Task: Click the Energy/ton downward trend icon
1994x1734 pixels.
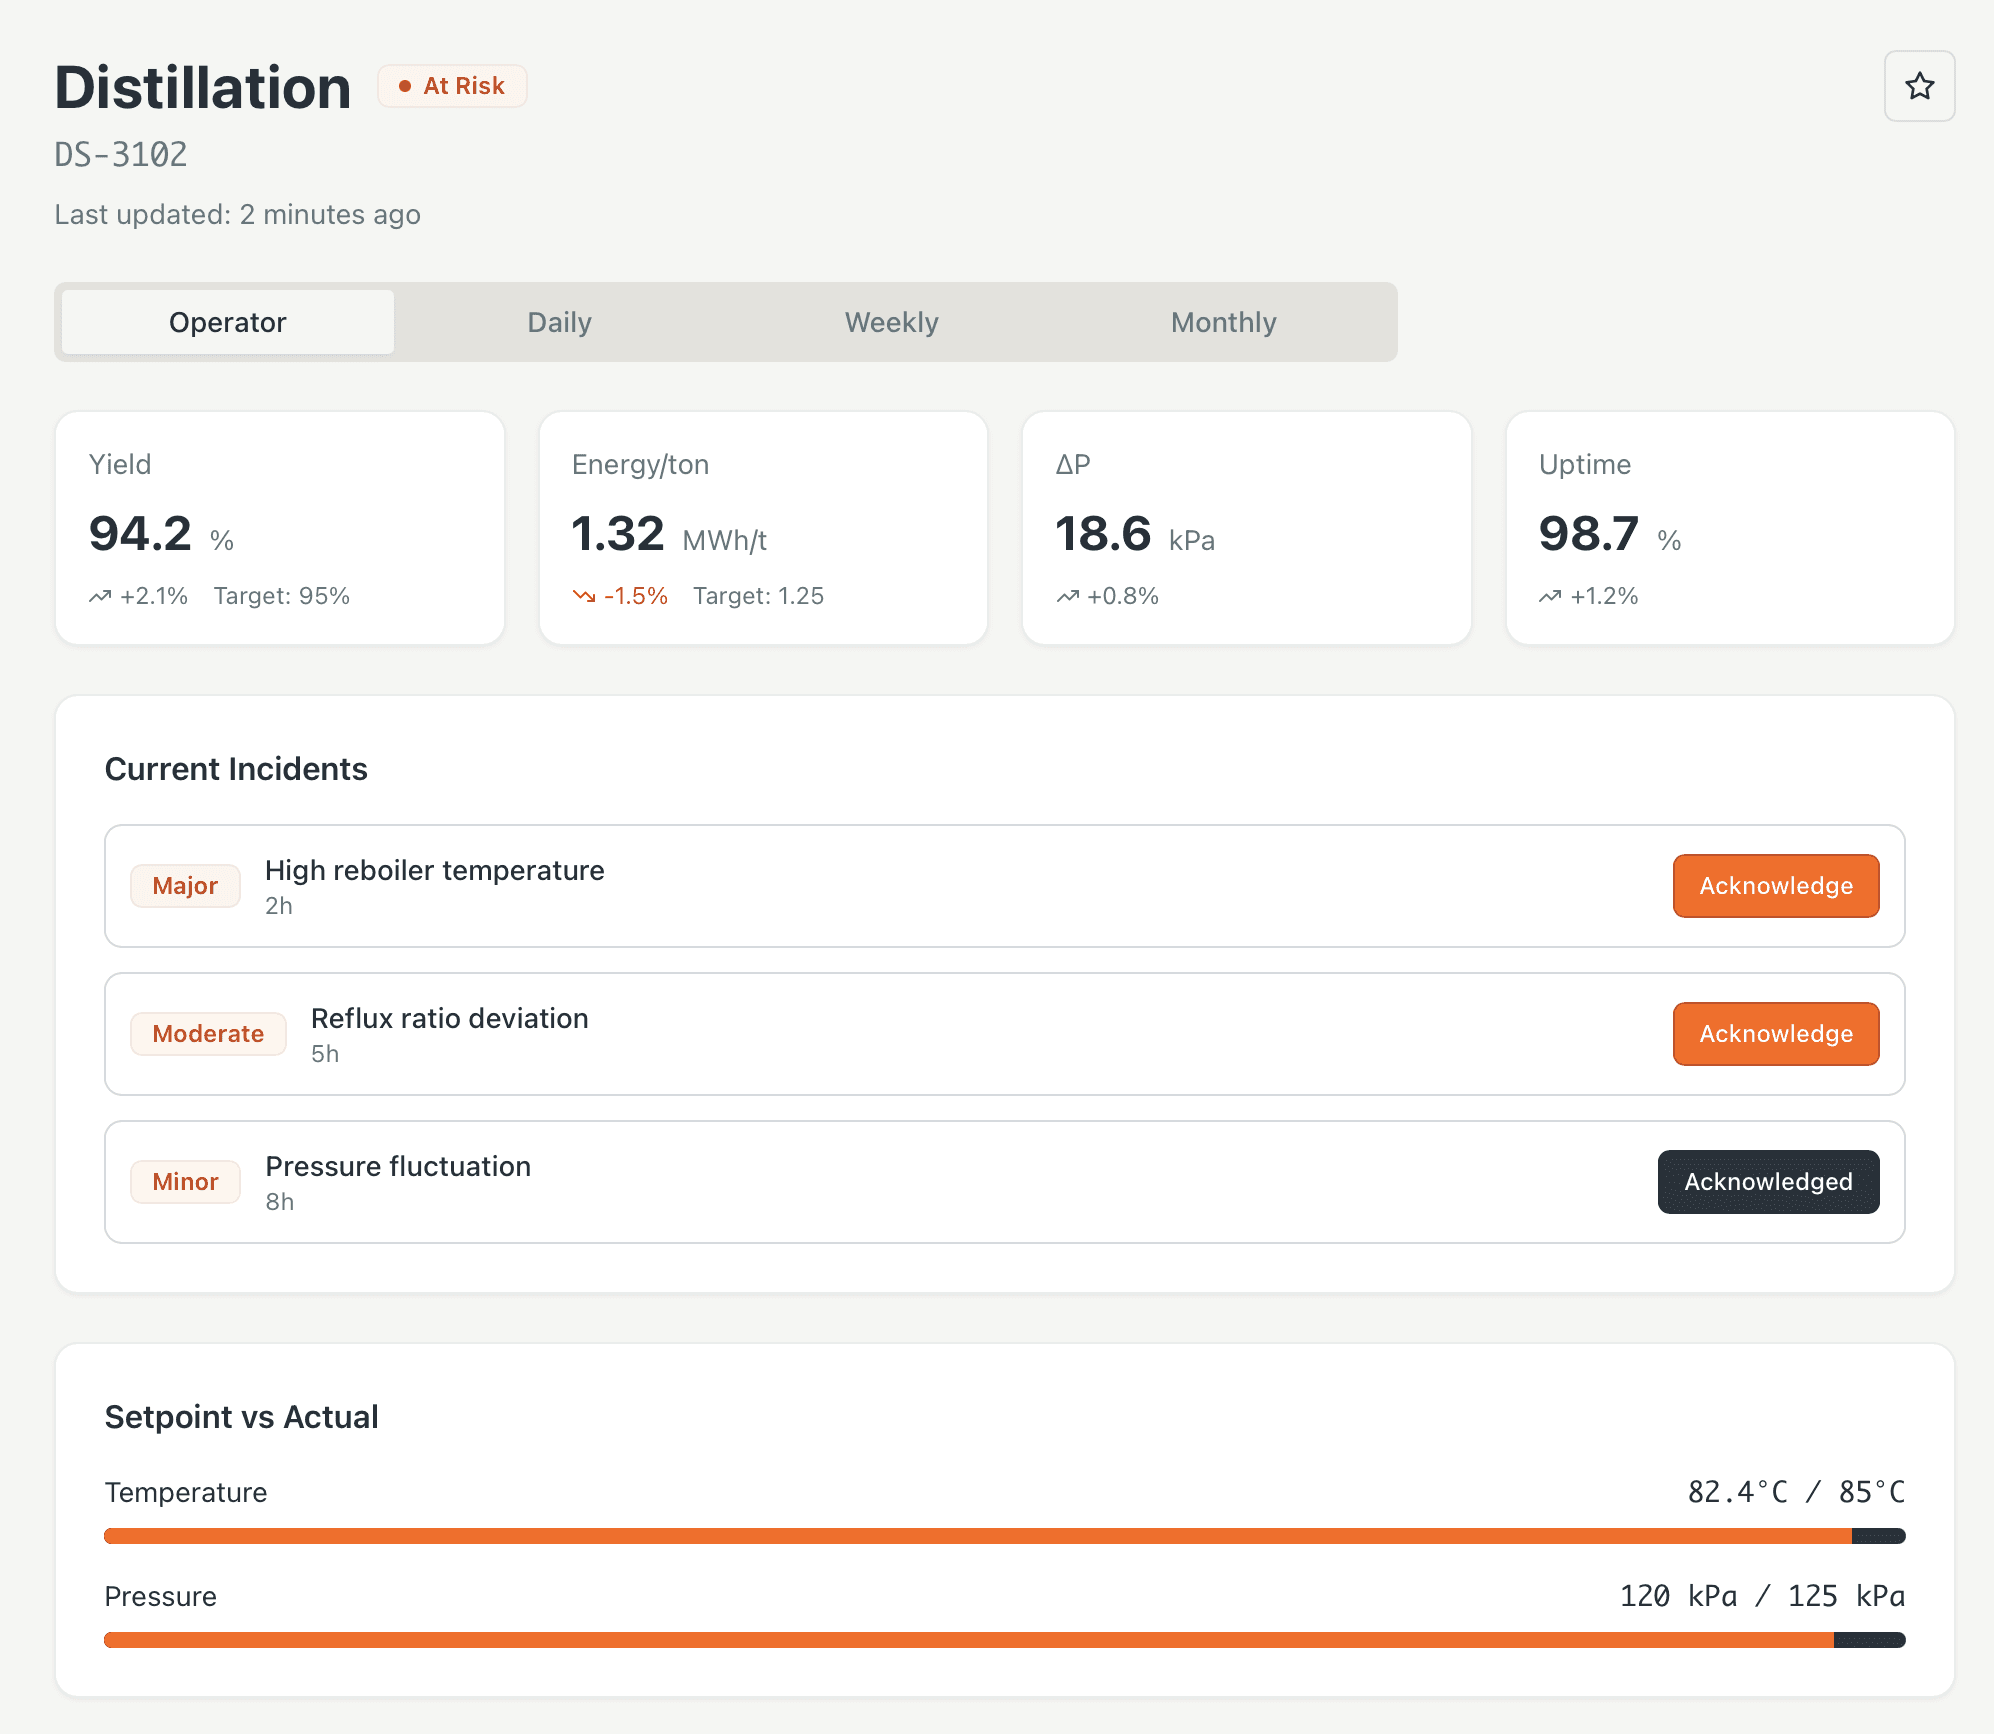Action: point(584,597)
